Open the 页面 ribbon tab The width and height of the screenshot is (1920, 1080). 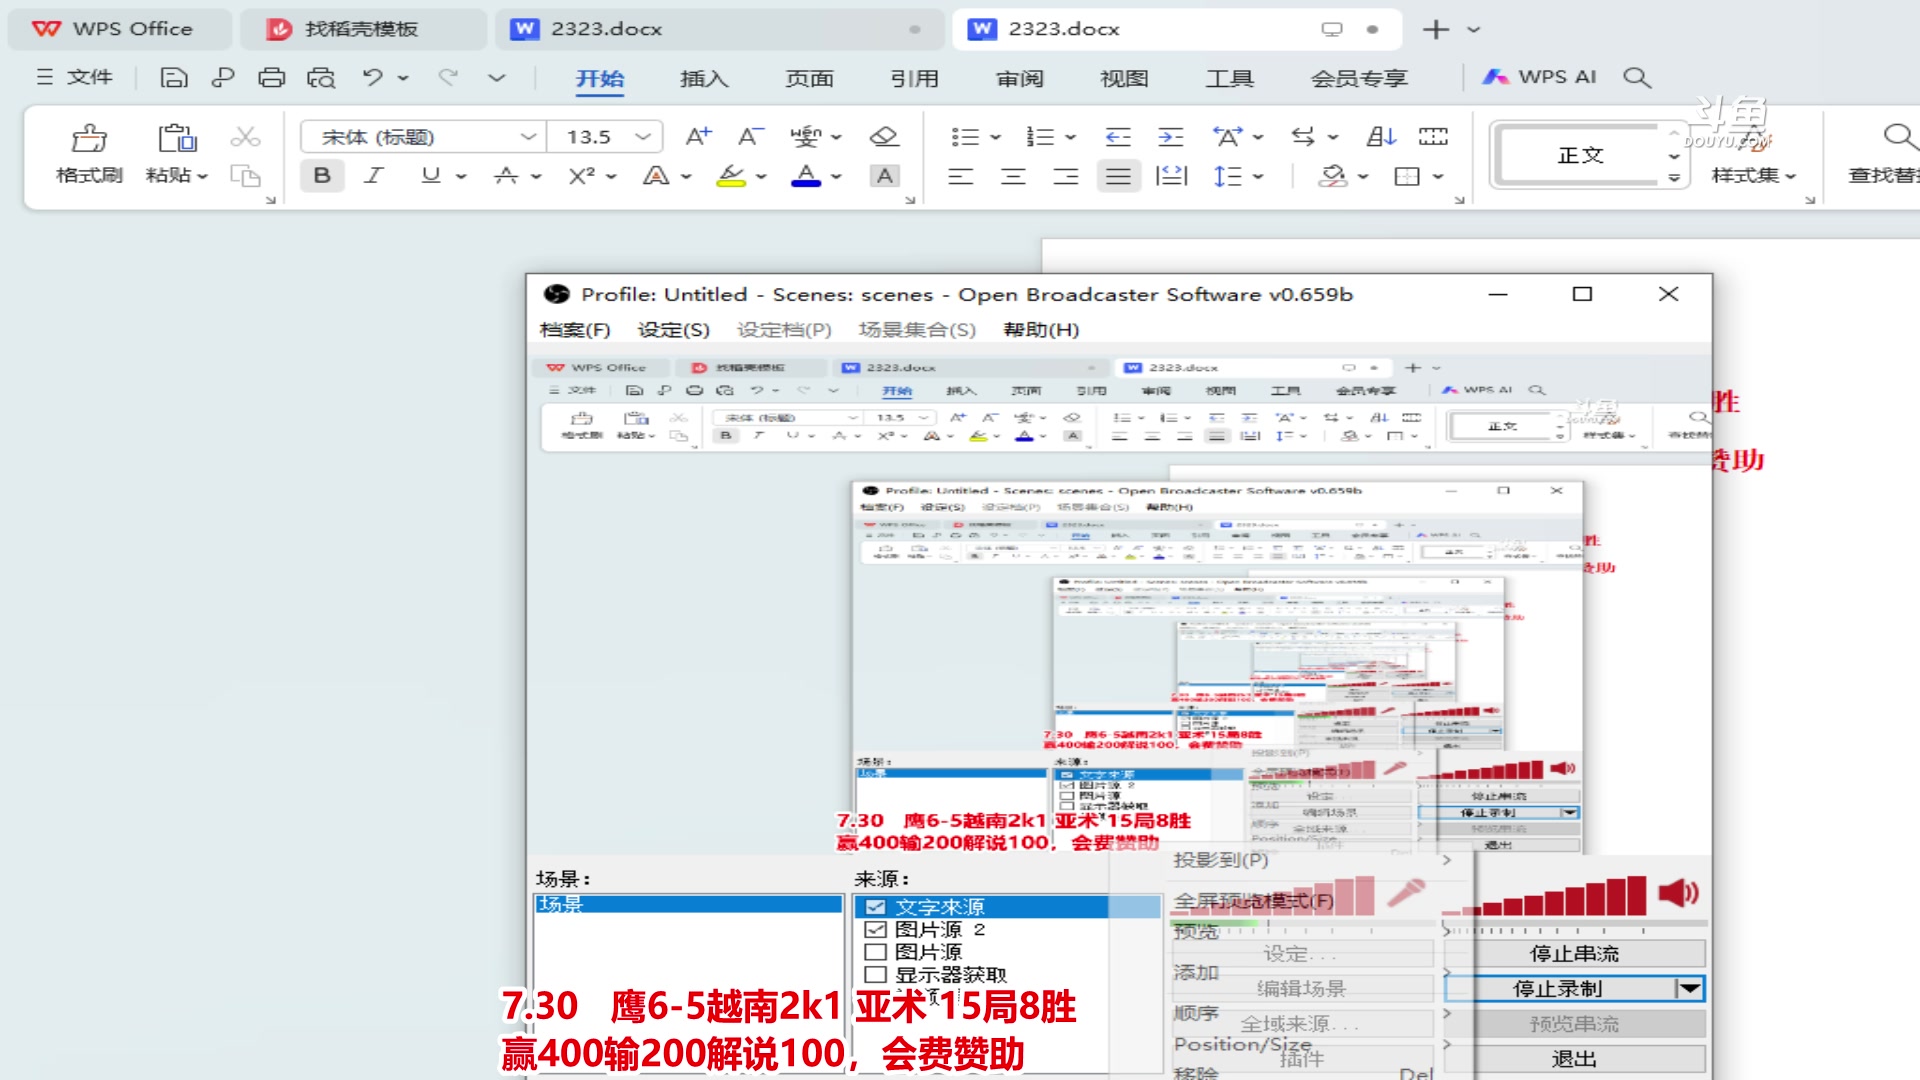(x=809, y=78)
